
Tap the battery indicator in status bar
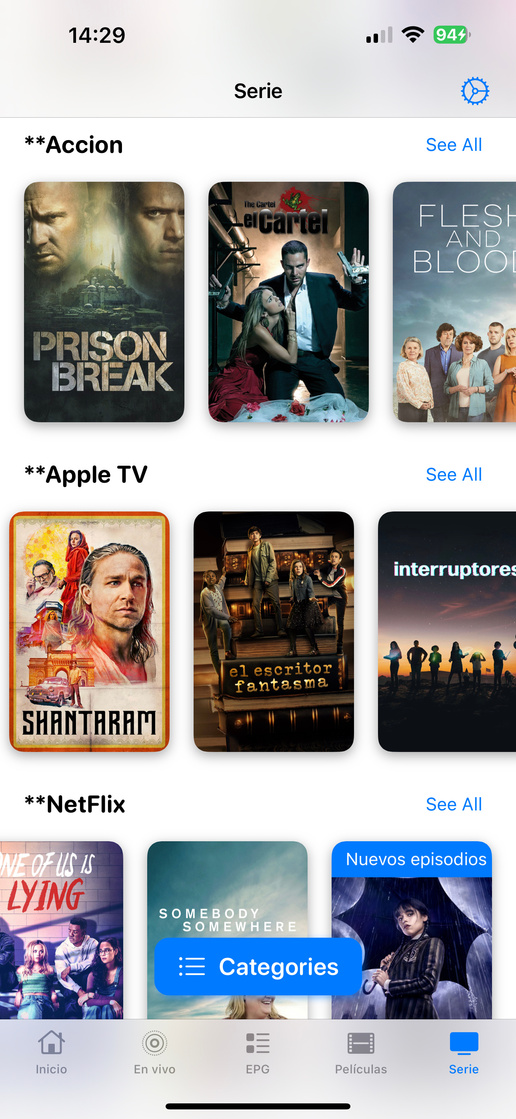point(451,34)
